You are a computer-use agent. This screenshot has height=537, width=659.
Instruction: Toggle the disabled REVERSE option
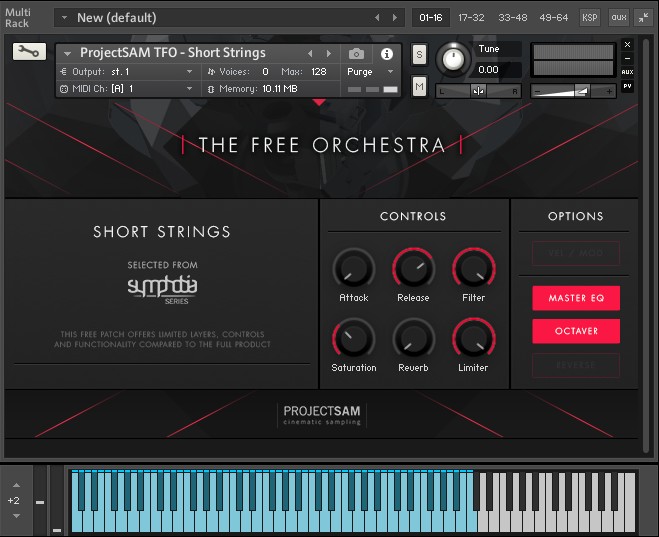click(576, 365)
